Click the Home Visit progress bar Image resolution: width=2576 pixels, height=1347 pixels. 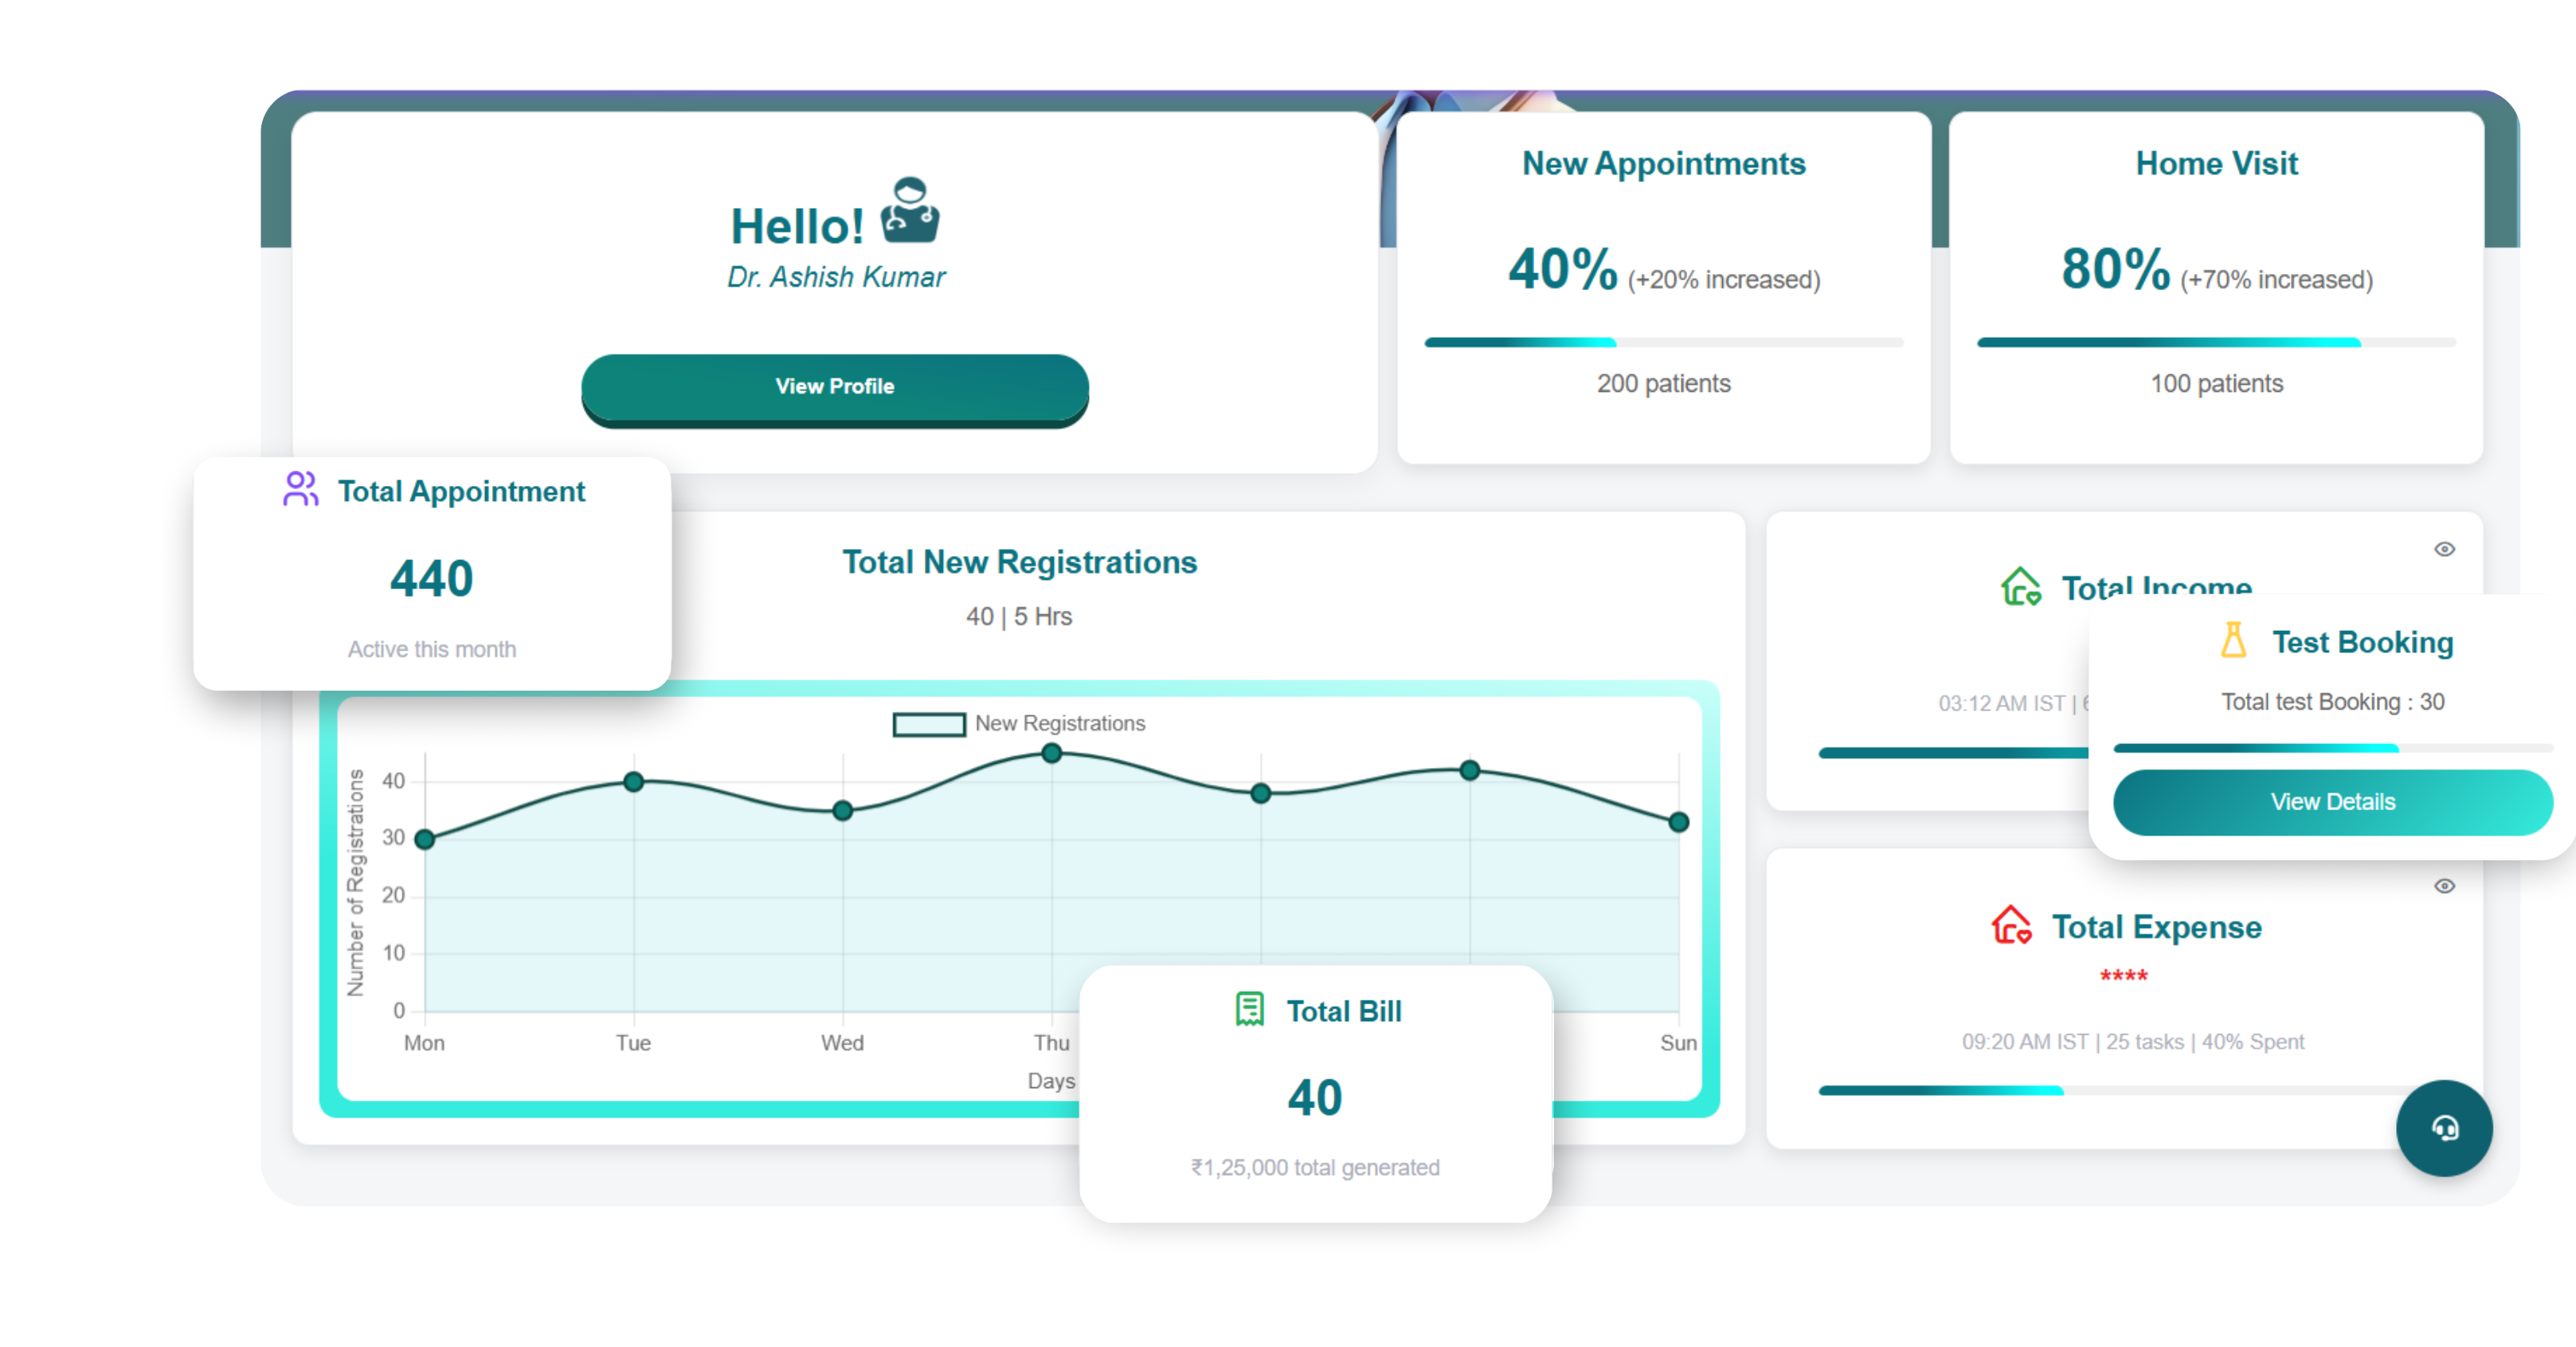click(x=2216, y=343)
